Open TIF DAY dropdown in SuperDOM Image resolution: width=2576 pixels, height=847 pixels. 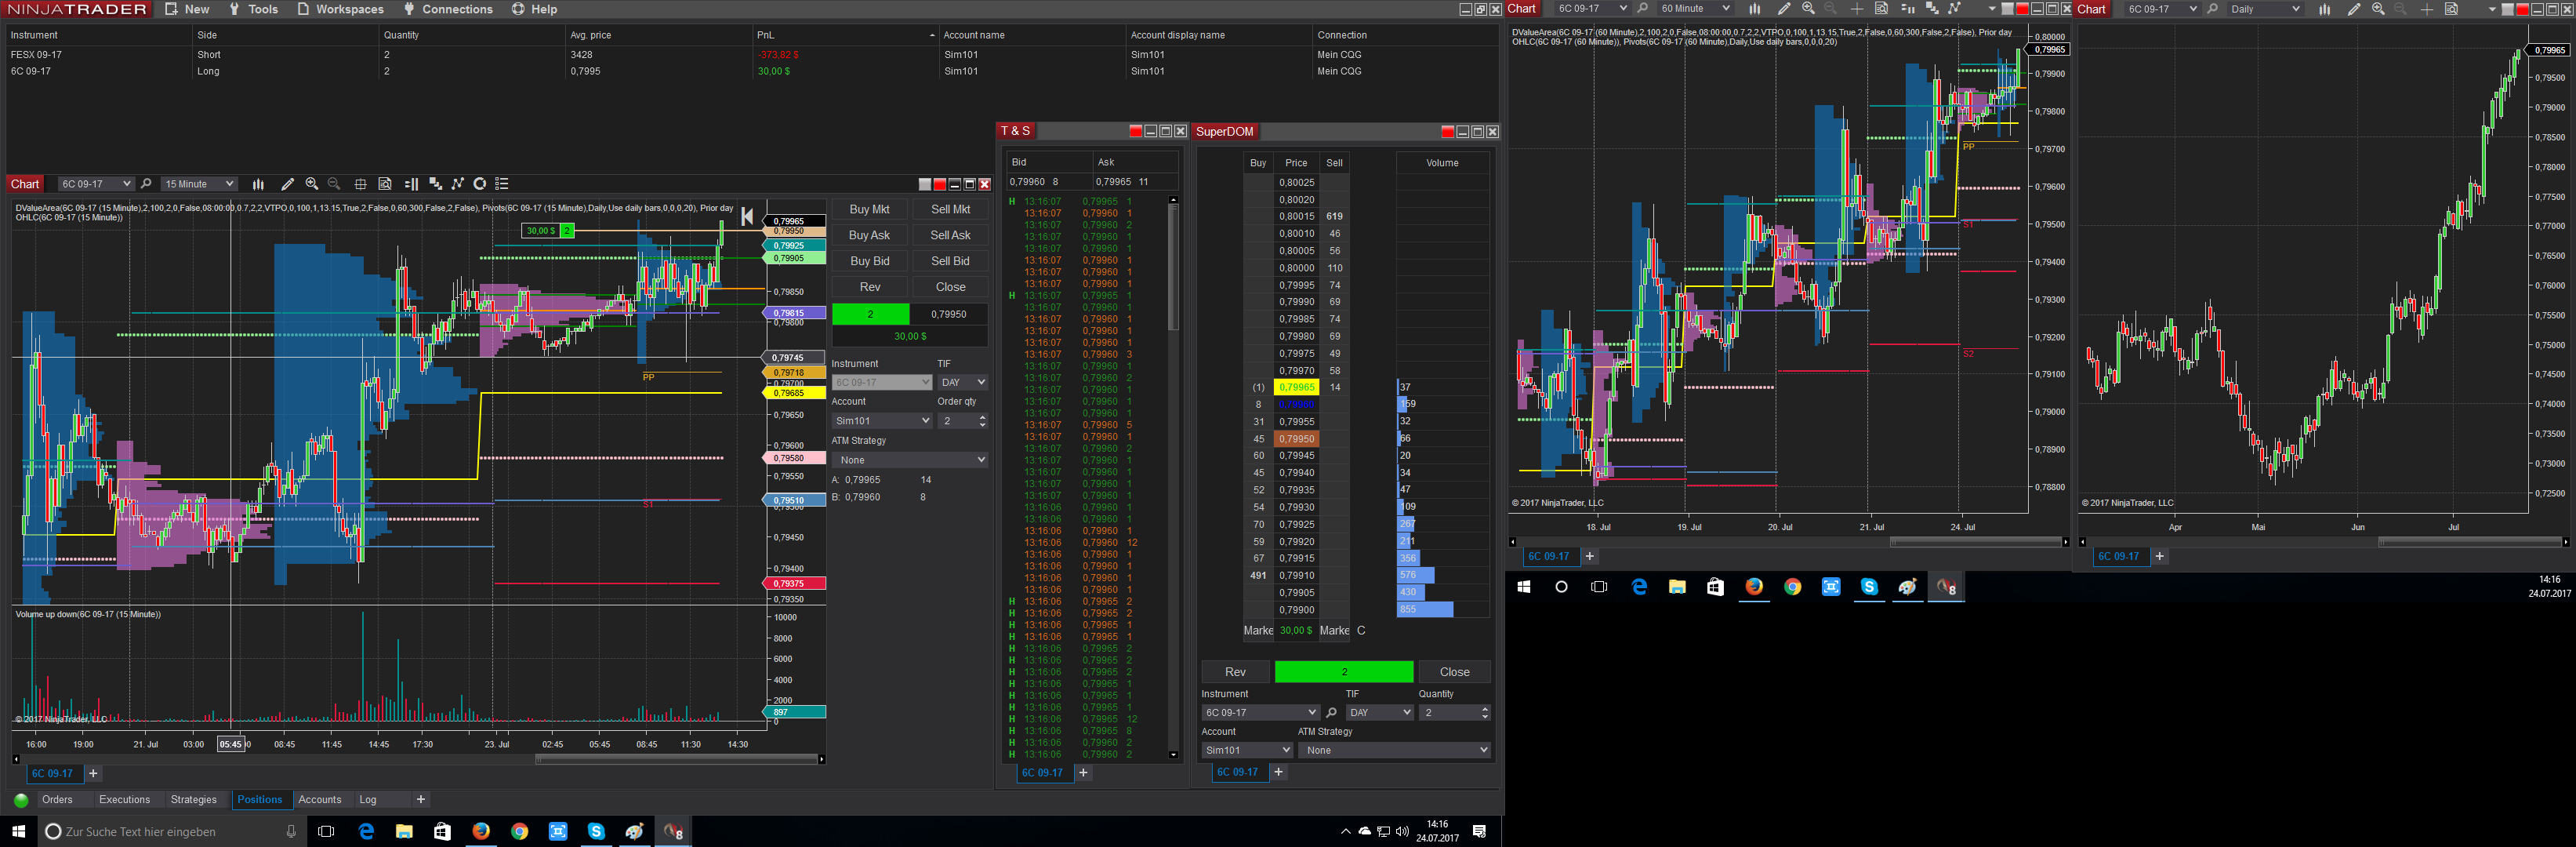(x=1379, y=713)
